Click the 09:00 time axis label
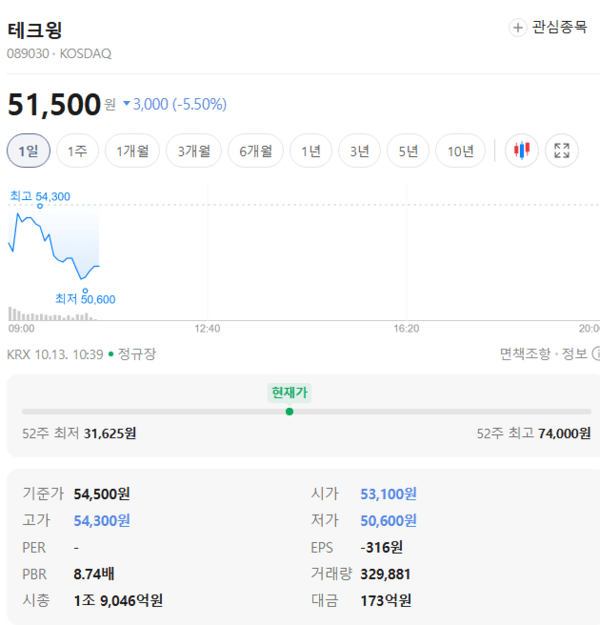Image resolution: width=600 pixels, height=625 pixels. [x=22, y=329]
